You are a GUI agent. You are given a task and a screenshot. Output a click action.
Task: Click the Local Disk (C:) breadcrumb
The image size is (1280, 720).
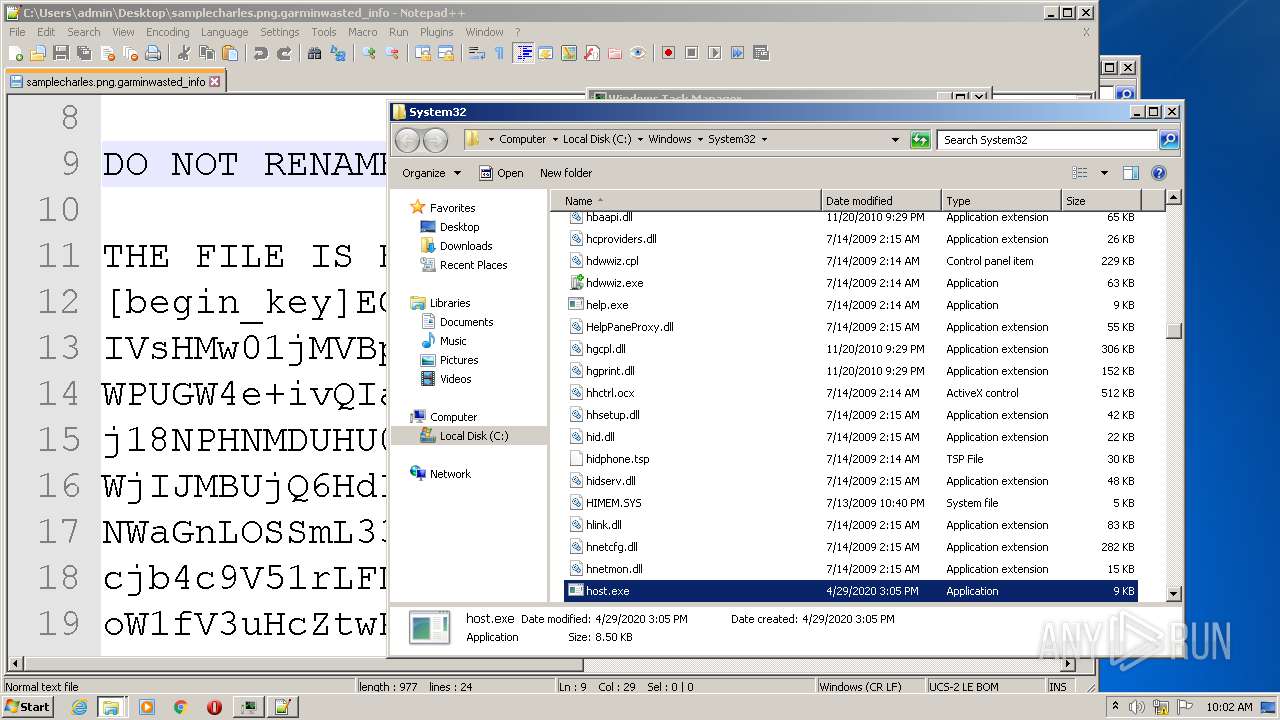(x=597, y=140)
